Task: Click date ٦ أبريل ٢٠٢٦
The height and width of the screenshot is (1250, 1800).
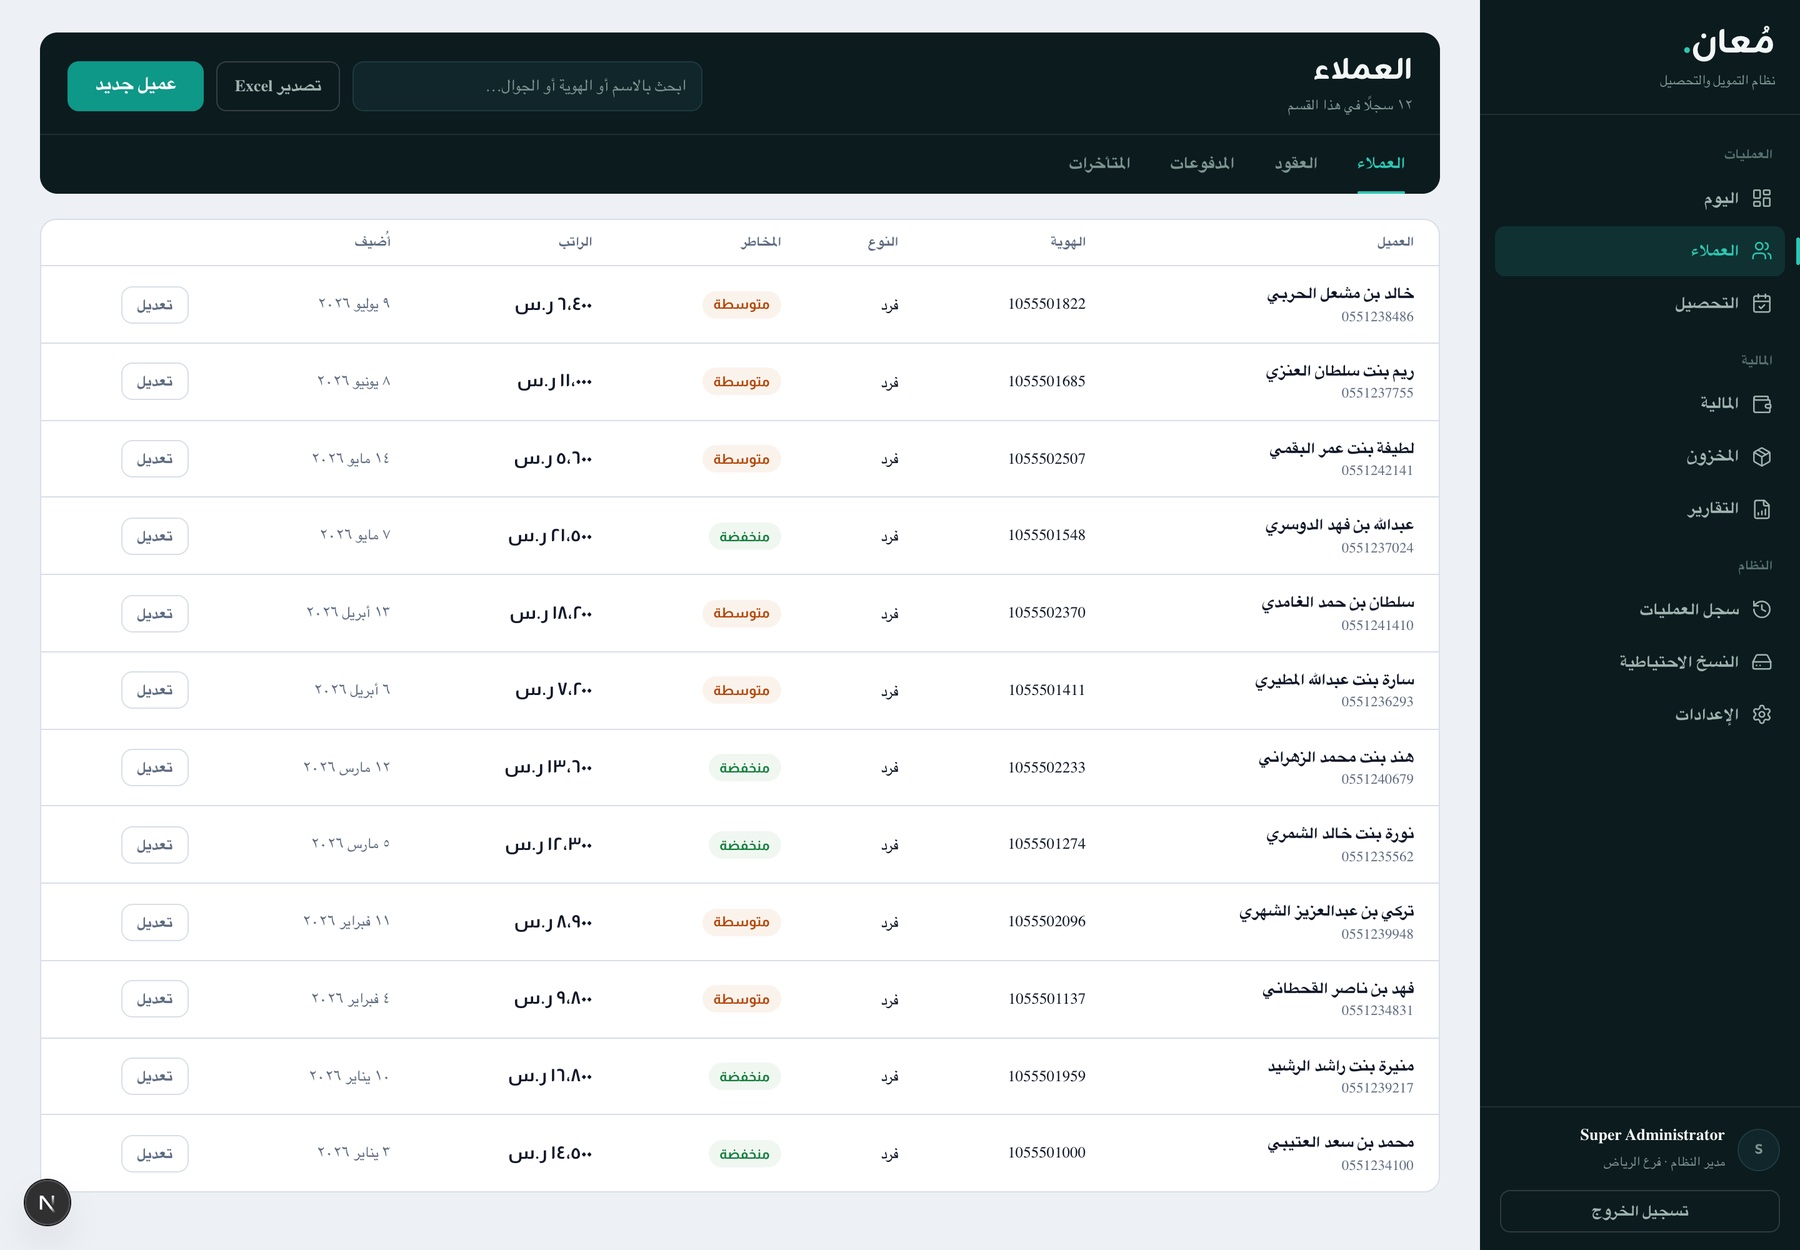Action: coord(352,690)
